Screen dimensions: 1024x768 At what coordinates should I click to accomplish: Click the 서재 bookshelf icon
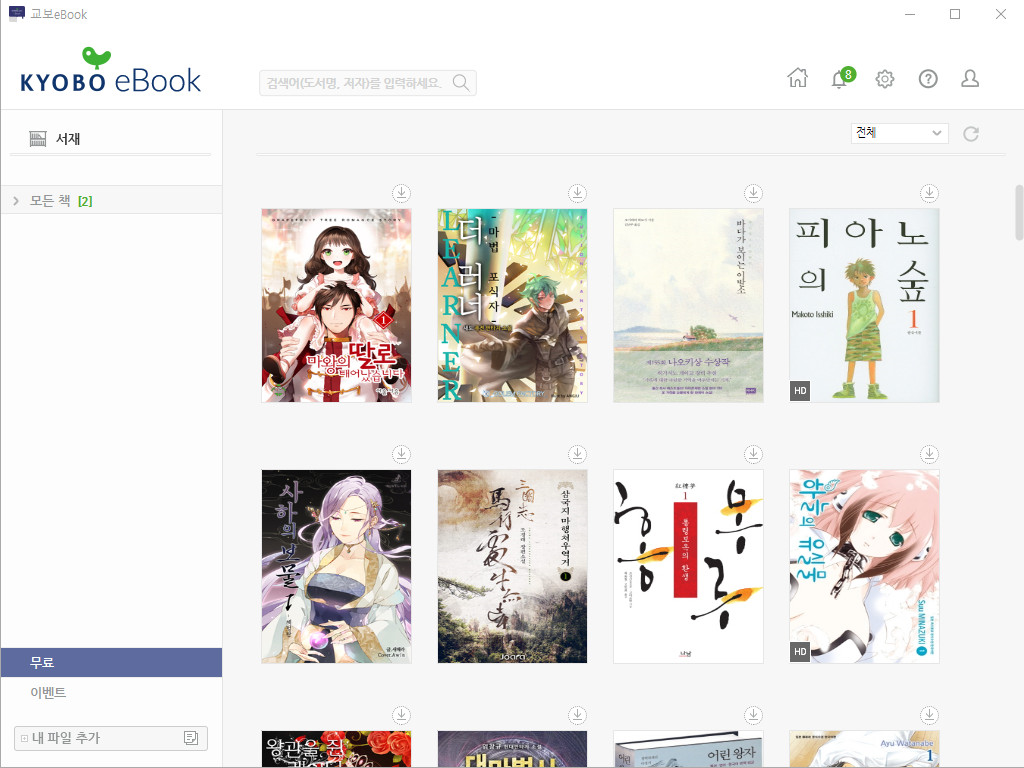(38, 138)
